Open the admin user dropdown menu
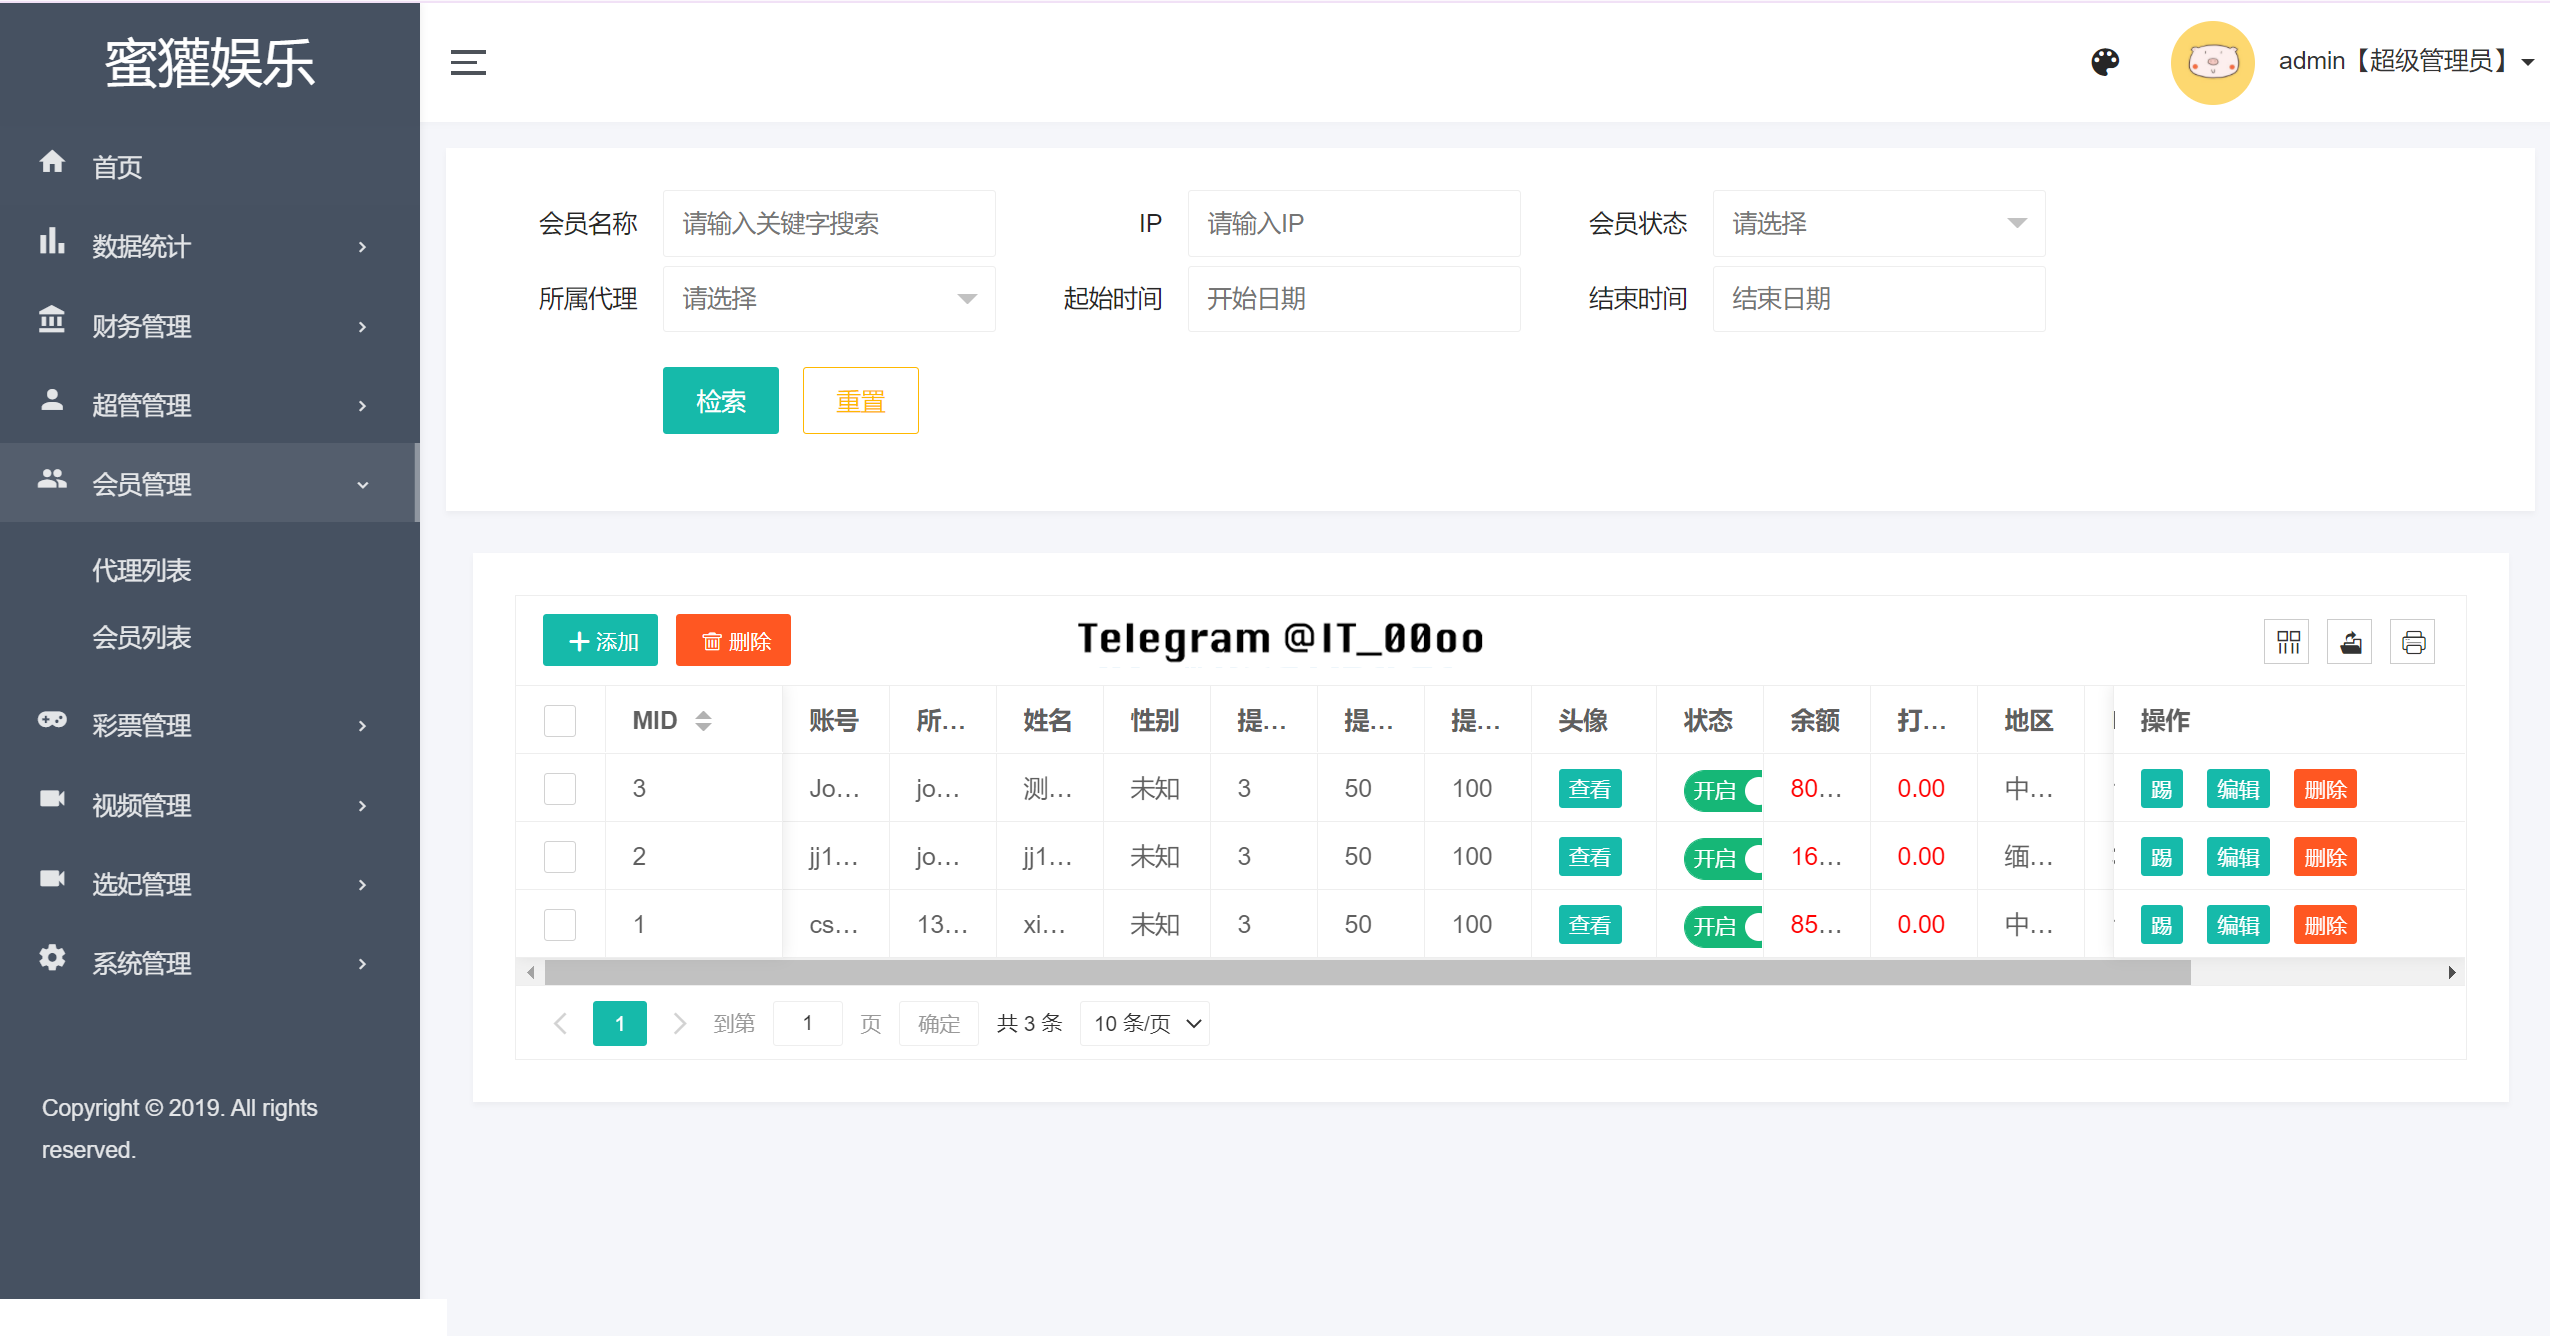Image resolution: width=2550 pixels, height=1336 pixels. [2405, 61]
